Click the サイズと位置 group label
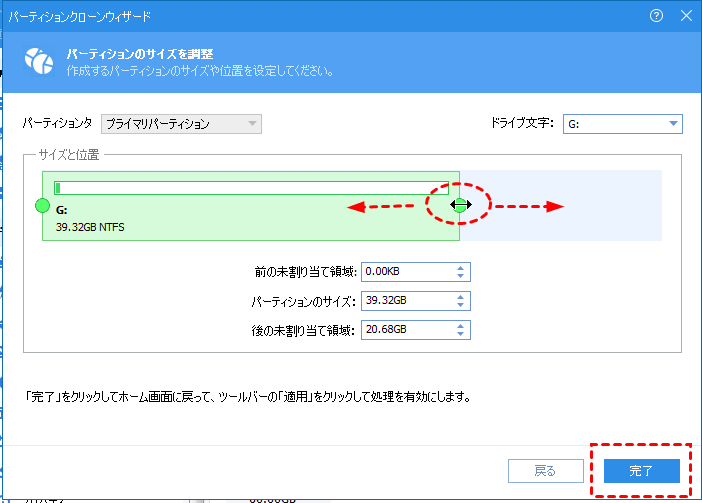Image resolution: width=702 pixels, height=503 pixels. (x=69, y=155)
